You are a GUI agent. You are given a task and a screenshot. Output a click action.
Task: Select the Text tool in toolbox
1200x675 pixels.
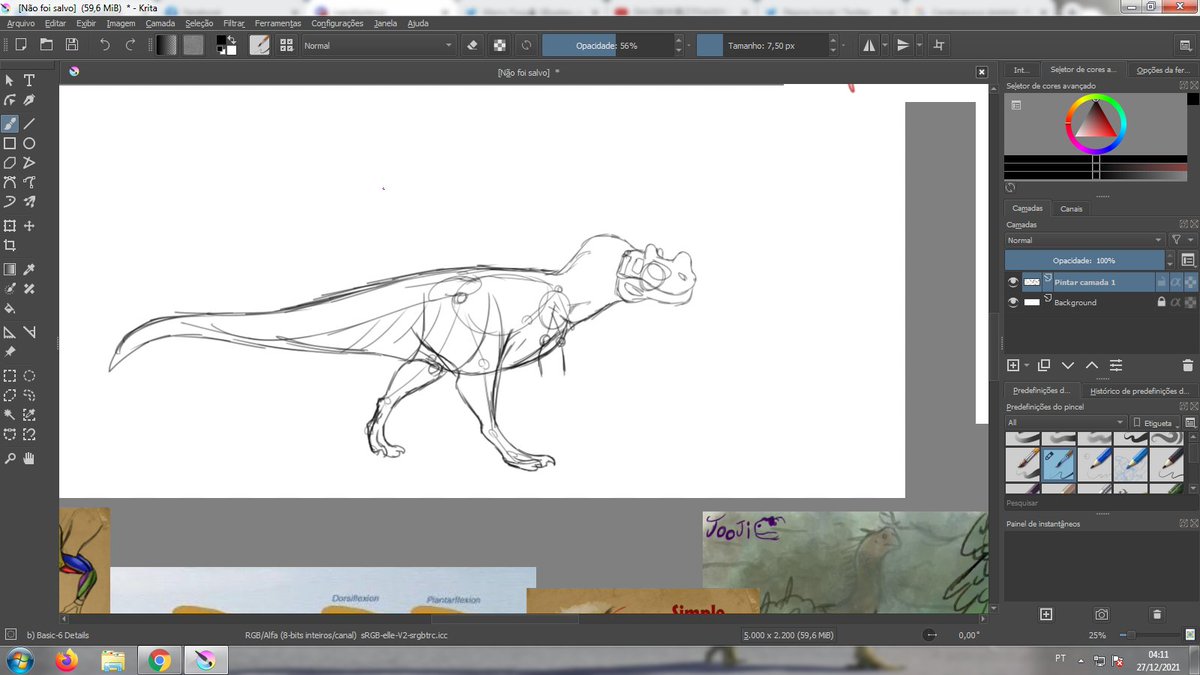point(29,80)
